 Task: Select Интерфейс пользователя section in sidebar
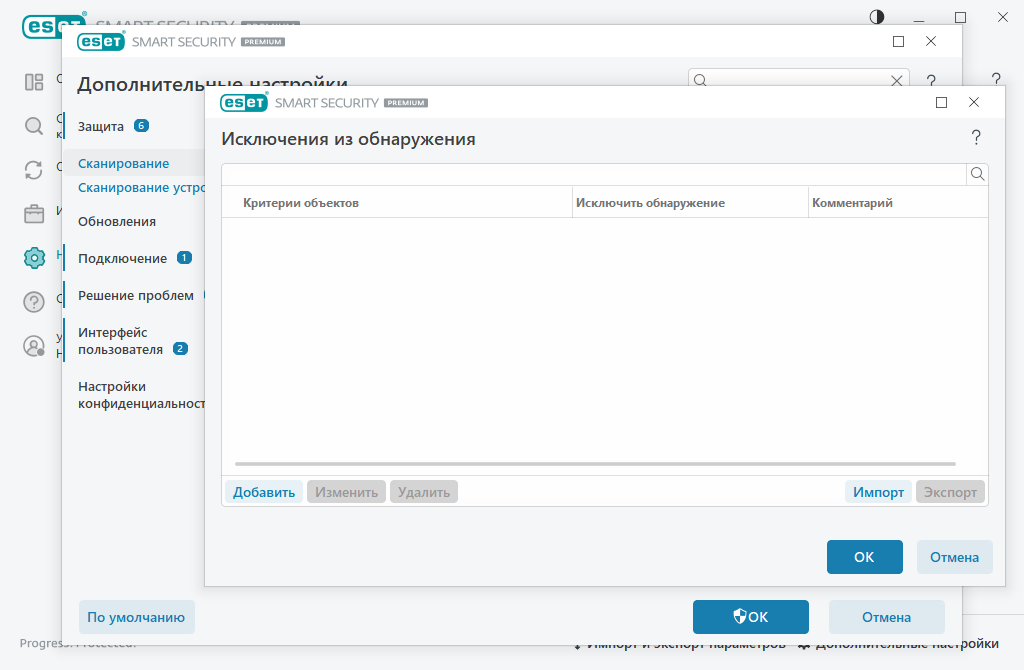pos(120,341)
